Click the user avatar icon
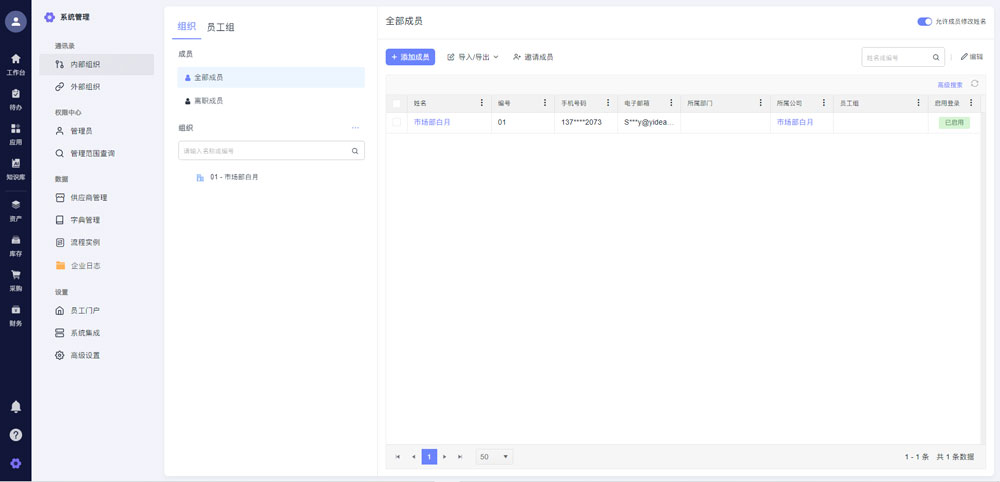Viewport: 1000px width, 482px height. pyautogui.click(x=15, y=21)
